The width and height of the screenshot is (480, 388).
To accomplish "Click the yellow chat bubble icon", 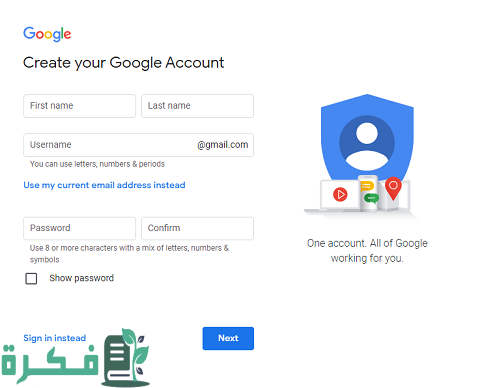I will (x=367, y=186).
